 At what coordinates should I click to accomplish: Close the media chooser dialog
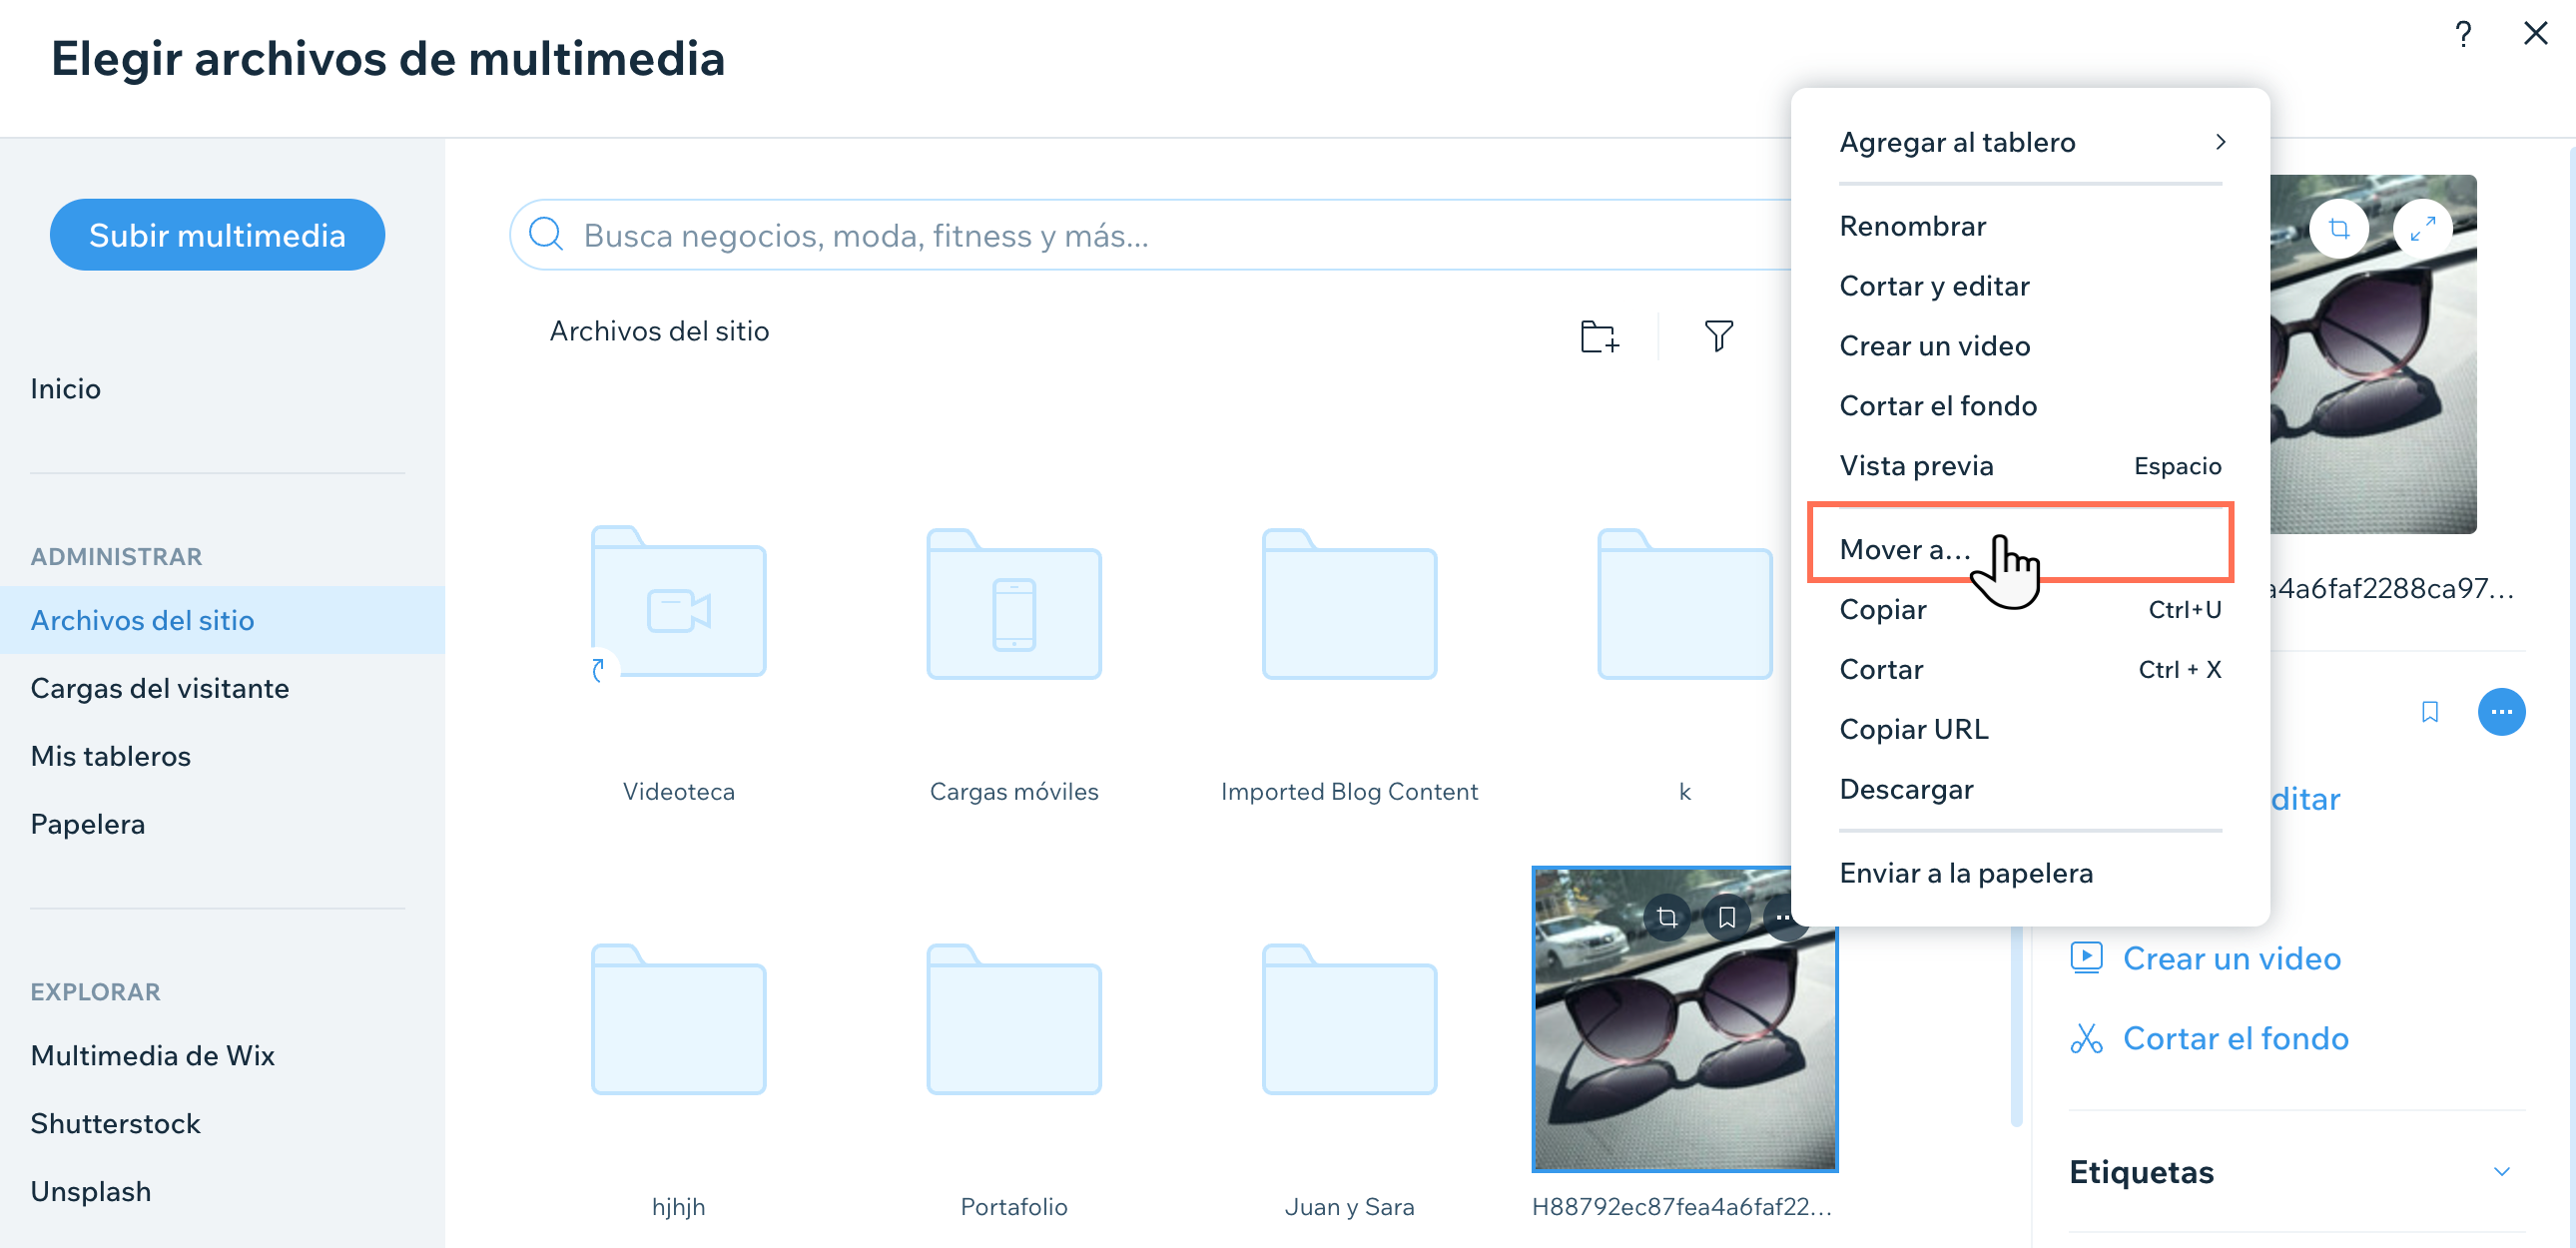click(2535, 34)
